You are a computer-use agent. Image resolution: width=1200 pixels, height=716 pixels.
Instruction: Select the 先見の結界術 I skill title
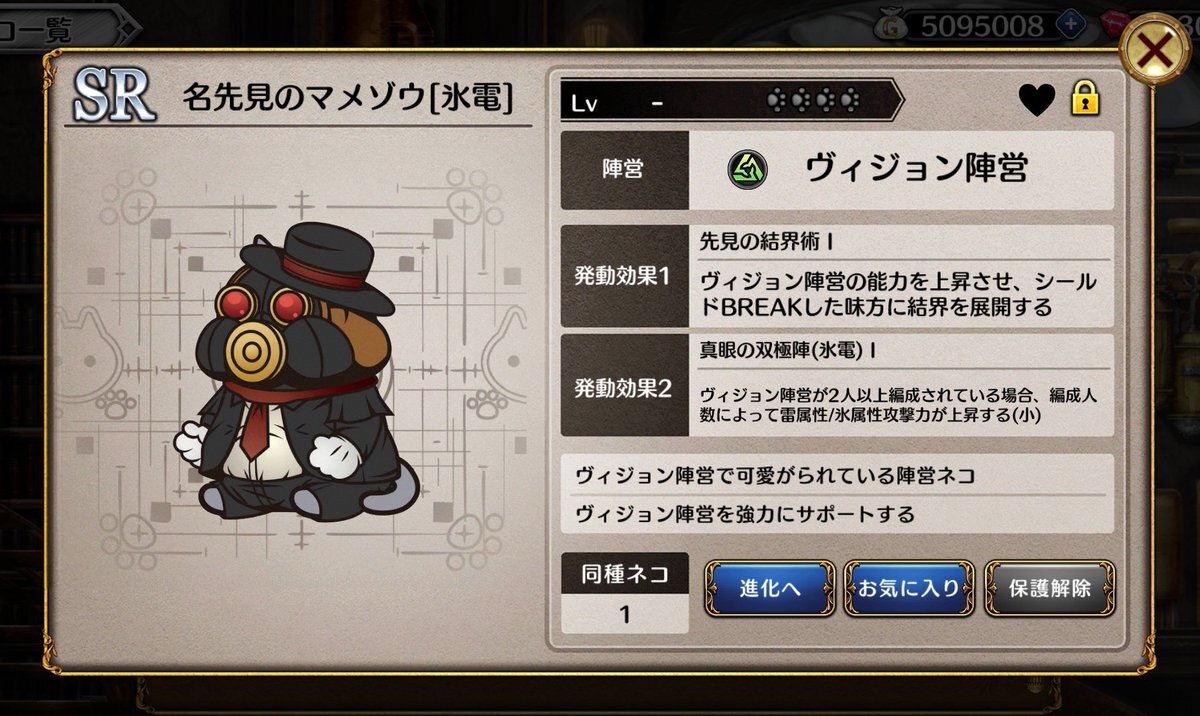[x=767, y=241]
